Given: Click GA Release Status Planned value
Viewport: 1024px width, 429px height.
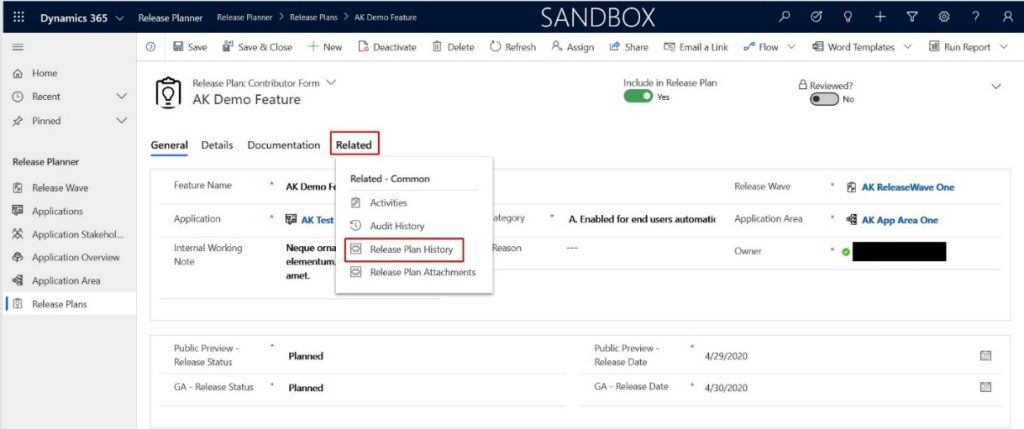Looking at the screenshot, I should click(x=306, y=388).
